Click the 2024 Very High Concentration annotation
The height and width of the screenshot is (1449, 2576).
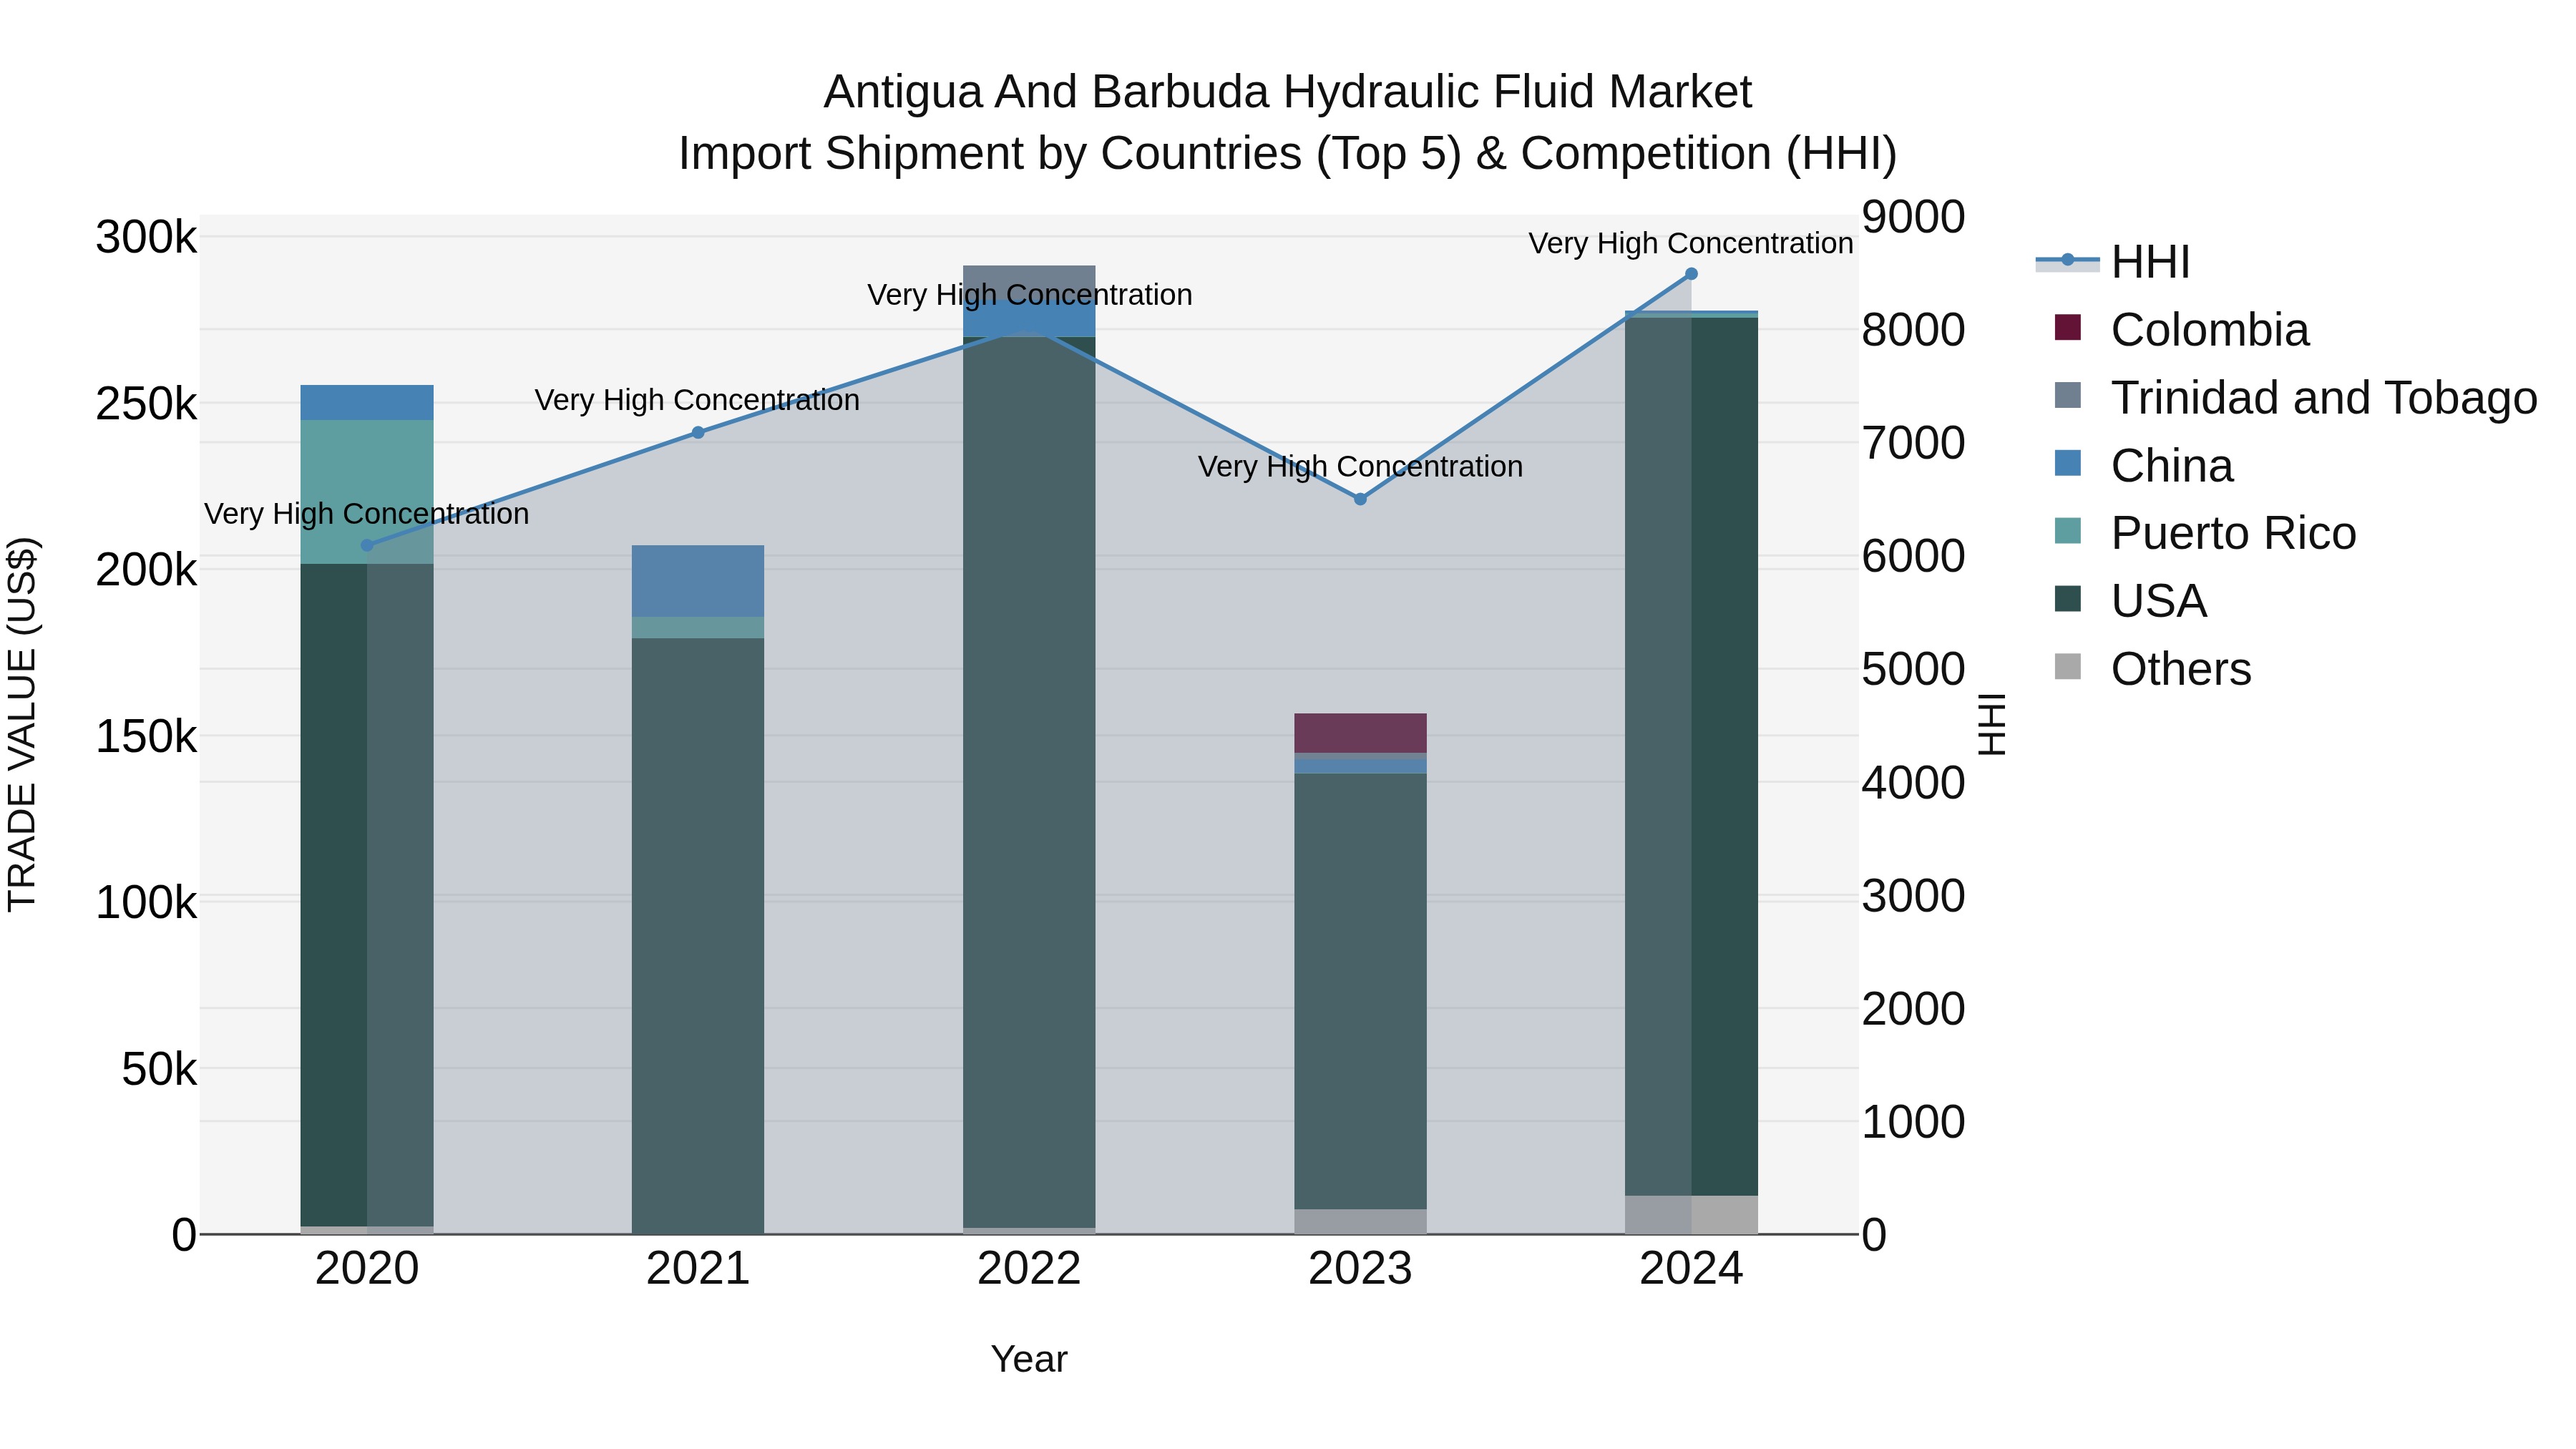[x=1691, y=243]
